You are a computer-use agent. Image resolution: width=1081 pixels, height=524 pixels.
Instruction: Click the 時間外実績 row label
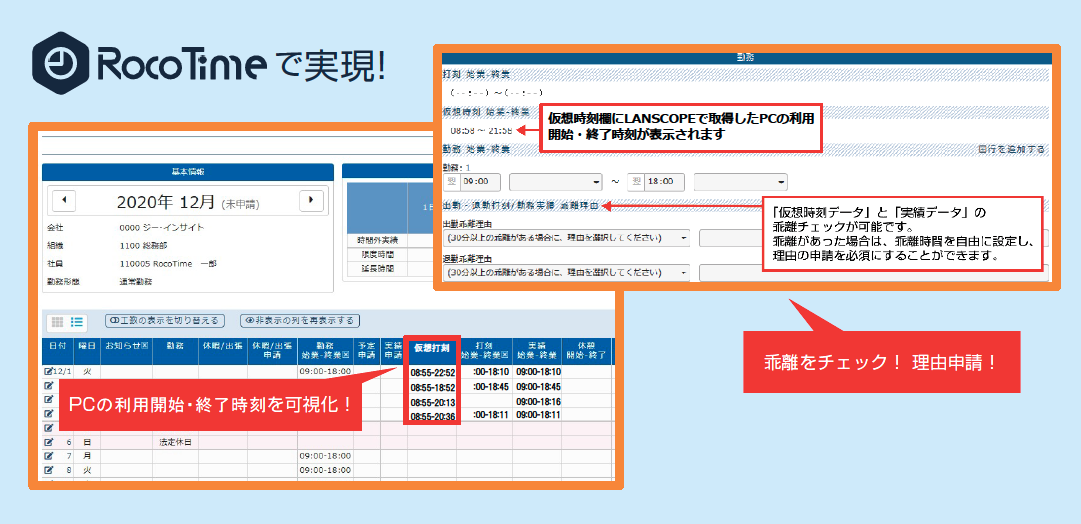point(377,240)
